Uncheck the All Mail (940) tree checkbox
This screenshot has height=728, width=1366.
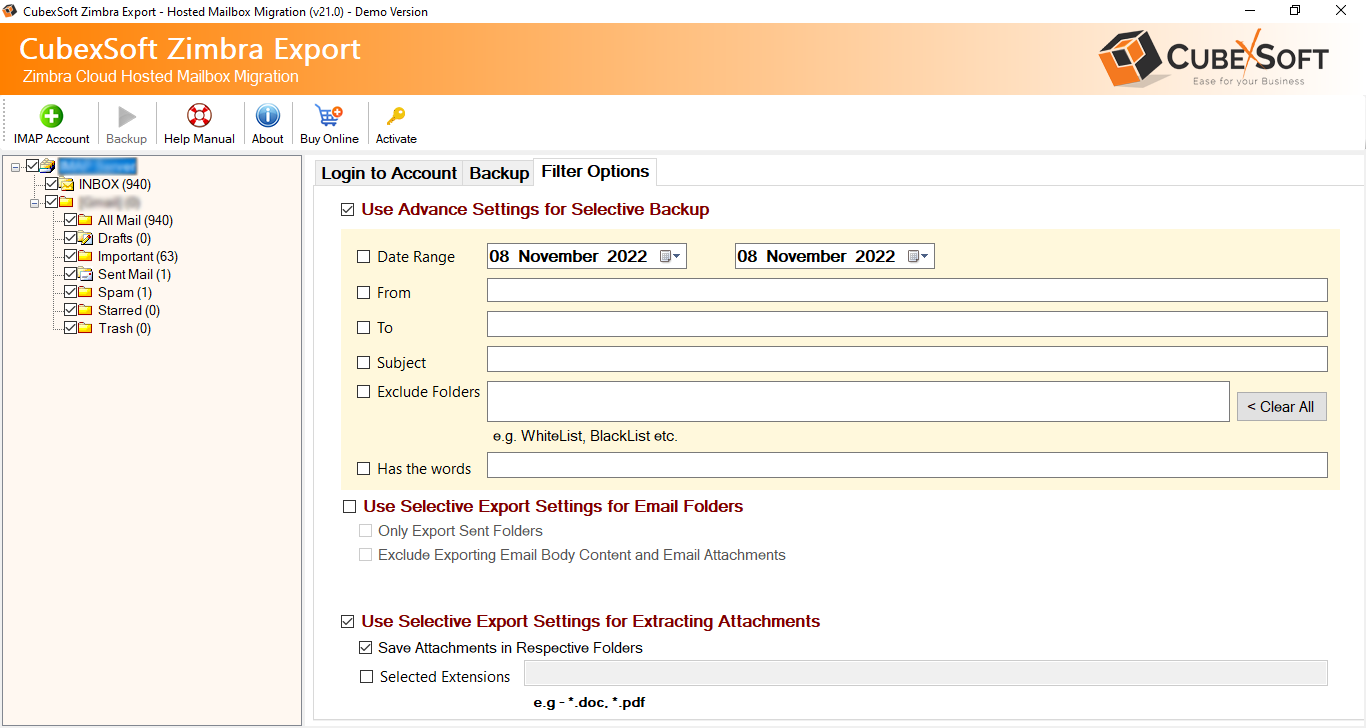(70, 220)
